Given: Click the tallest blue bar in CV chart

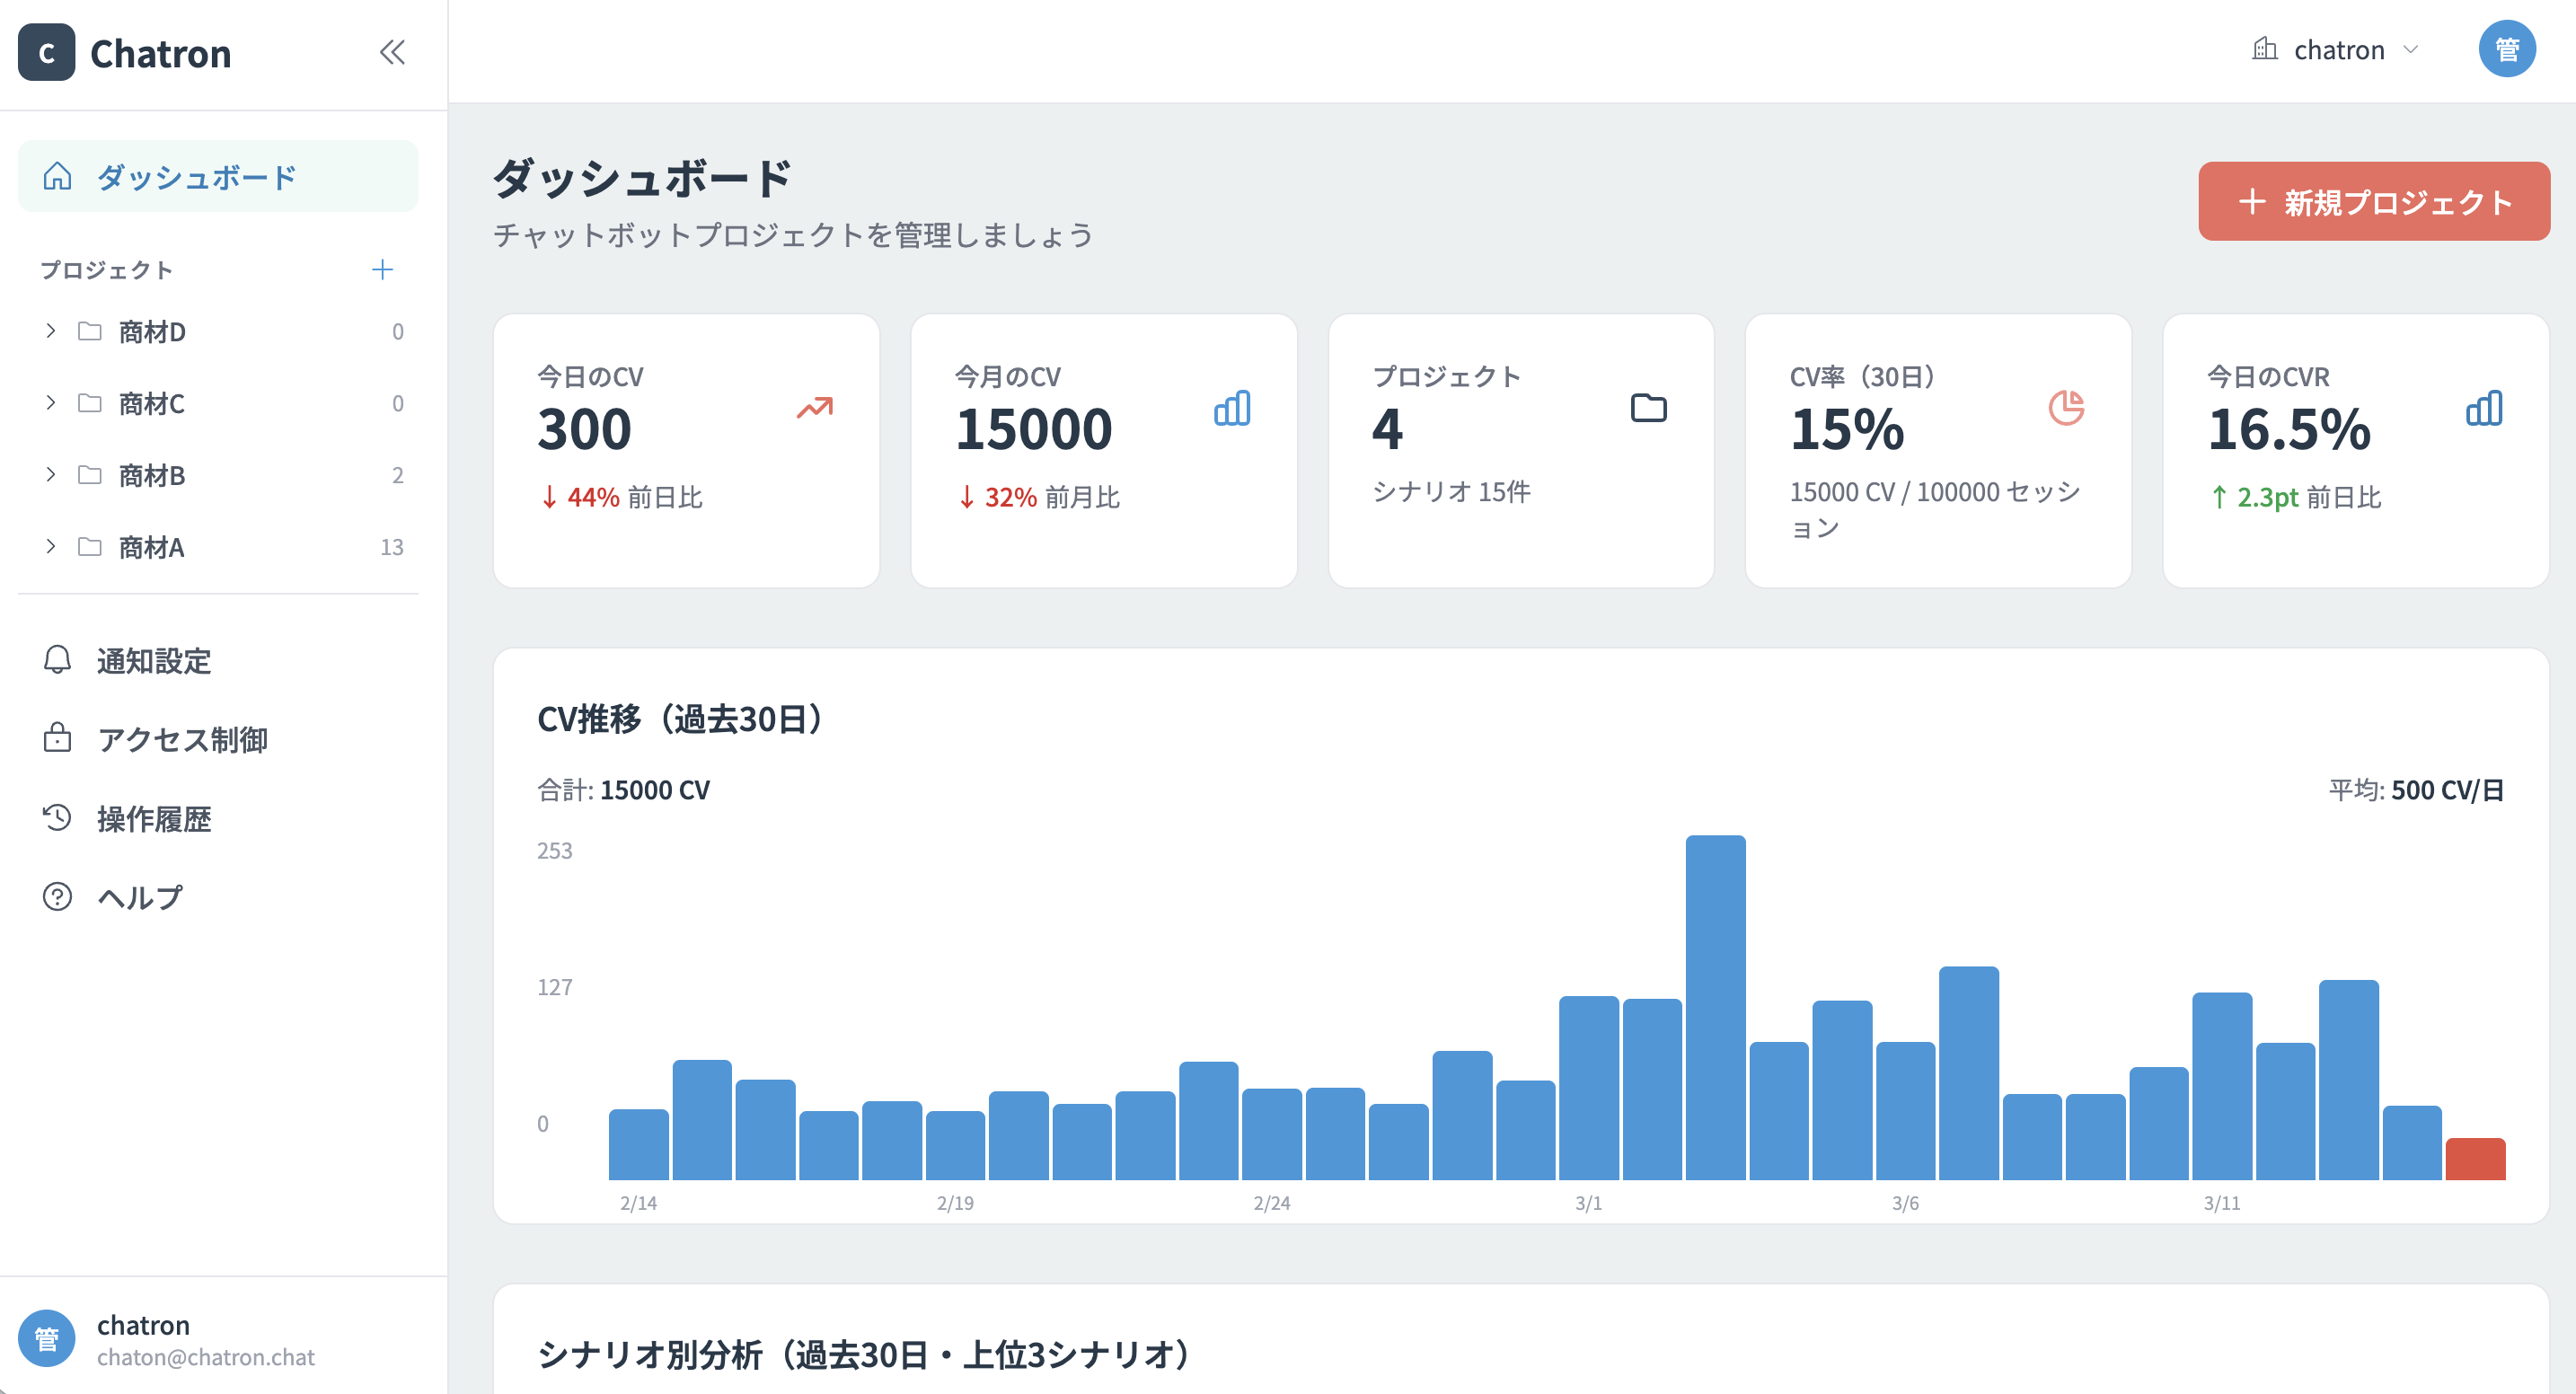Looking at the screenshot, I should point(1715,1010).
